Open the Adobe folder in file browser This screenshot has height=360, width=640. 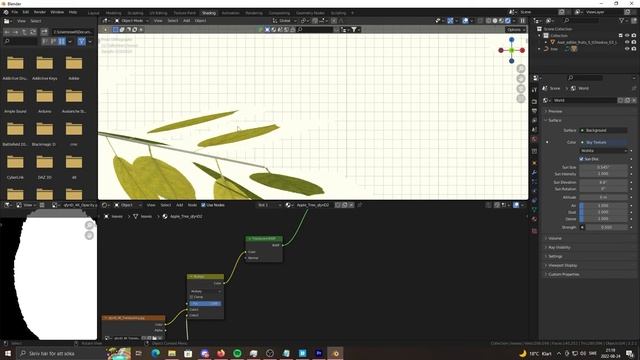coord(74,67)
